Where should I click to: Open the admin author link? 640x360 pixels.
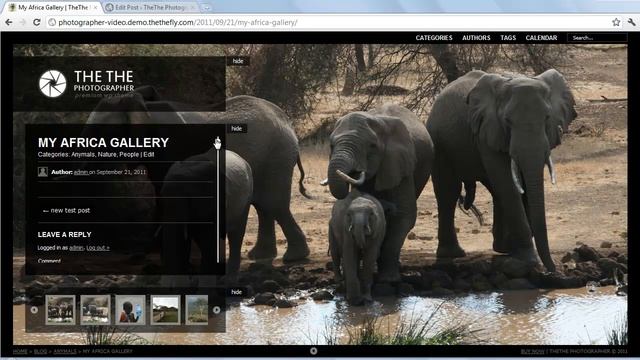pos(81,172)
